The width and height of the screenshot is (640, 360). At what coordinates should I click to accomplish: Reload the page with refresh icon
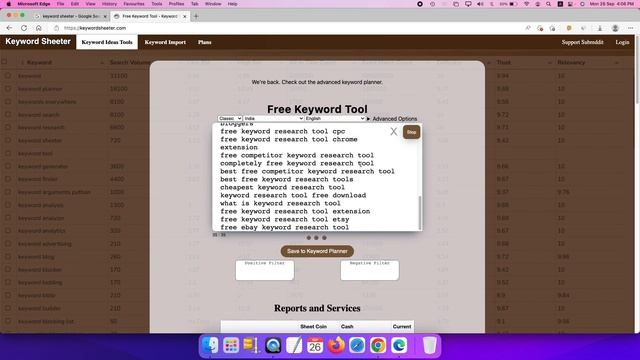click(x=24, y=28)
